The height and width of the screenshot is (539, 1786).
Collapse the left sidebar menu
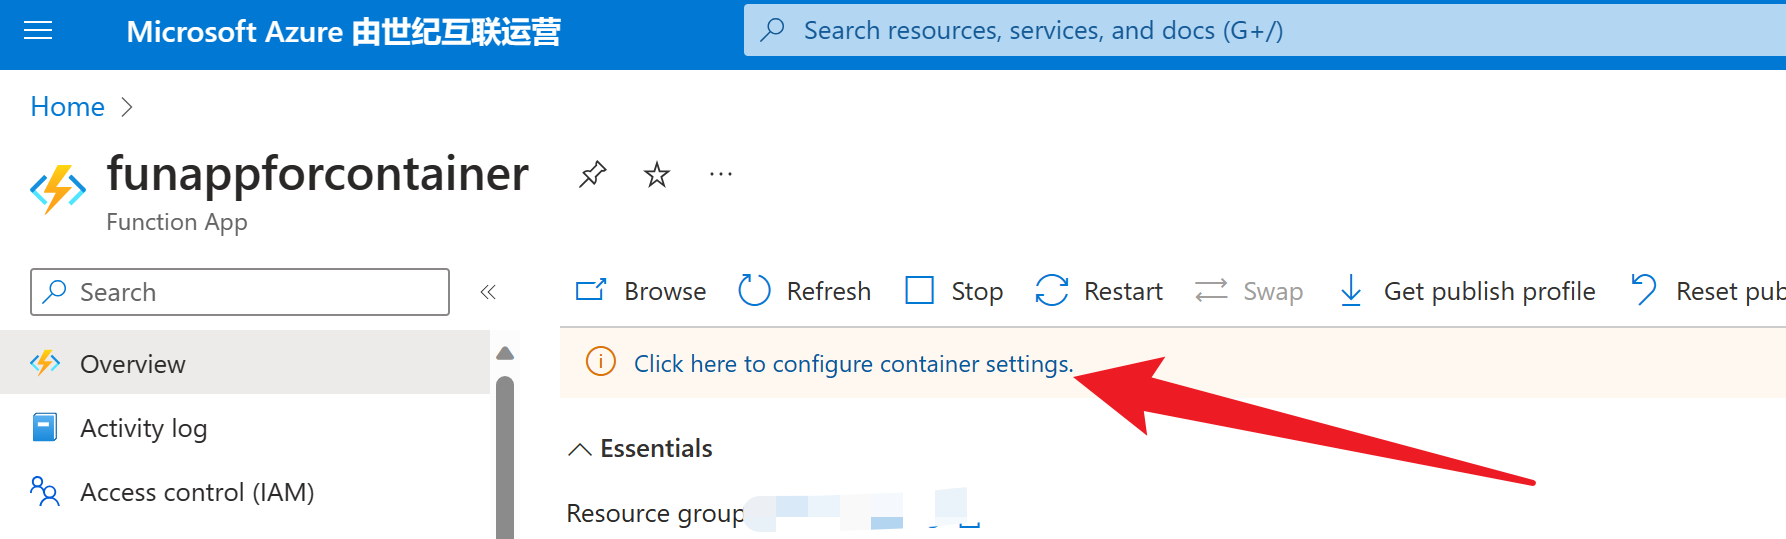(488, 292)
